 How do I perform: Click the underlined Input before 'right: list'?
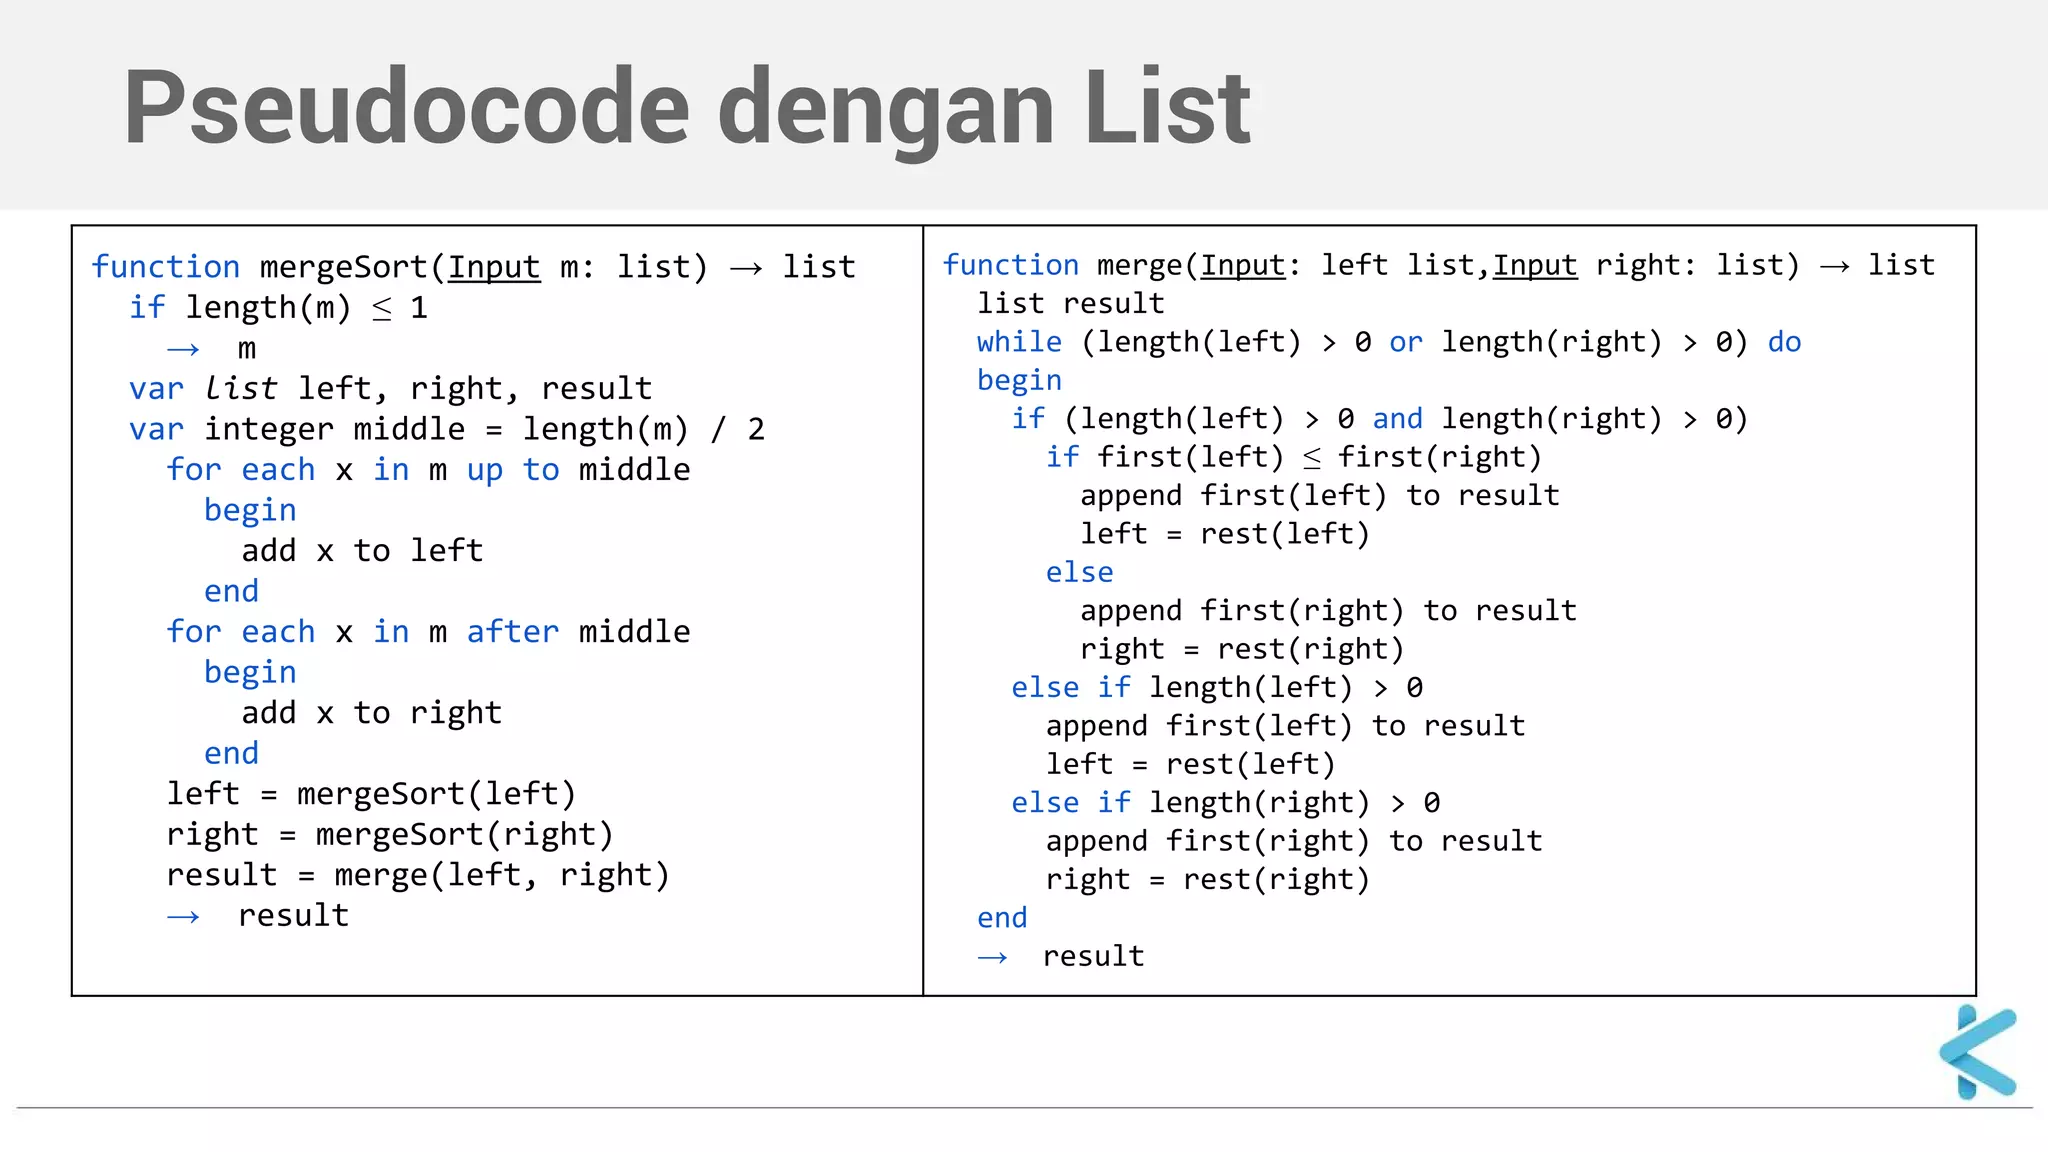[1534, 265]
